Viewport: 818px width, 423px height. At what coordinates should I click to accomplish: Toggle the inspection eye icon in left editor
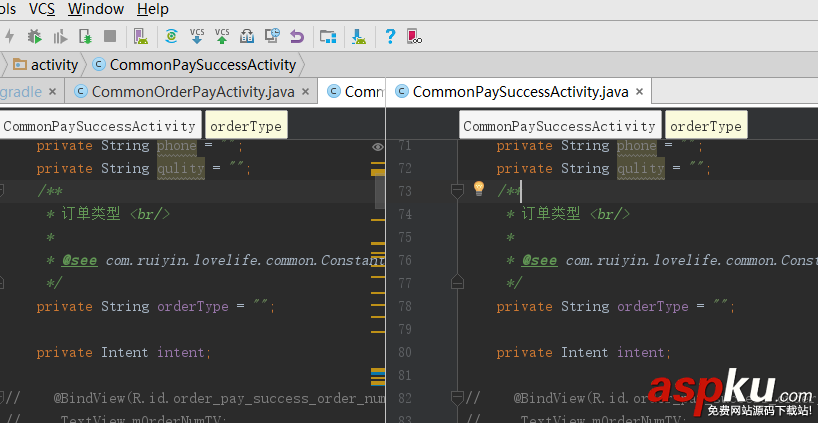click(x=378, y=147)
